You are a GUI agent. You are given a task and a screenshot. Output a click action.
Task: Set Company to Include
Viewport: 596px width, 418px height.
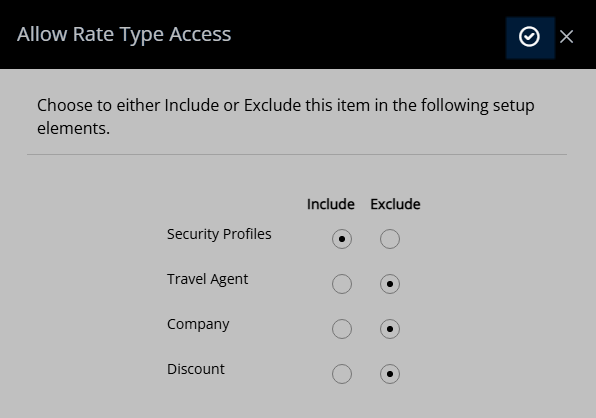coord(342,329)
